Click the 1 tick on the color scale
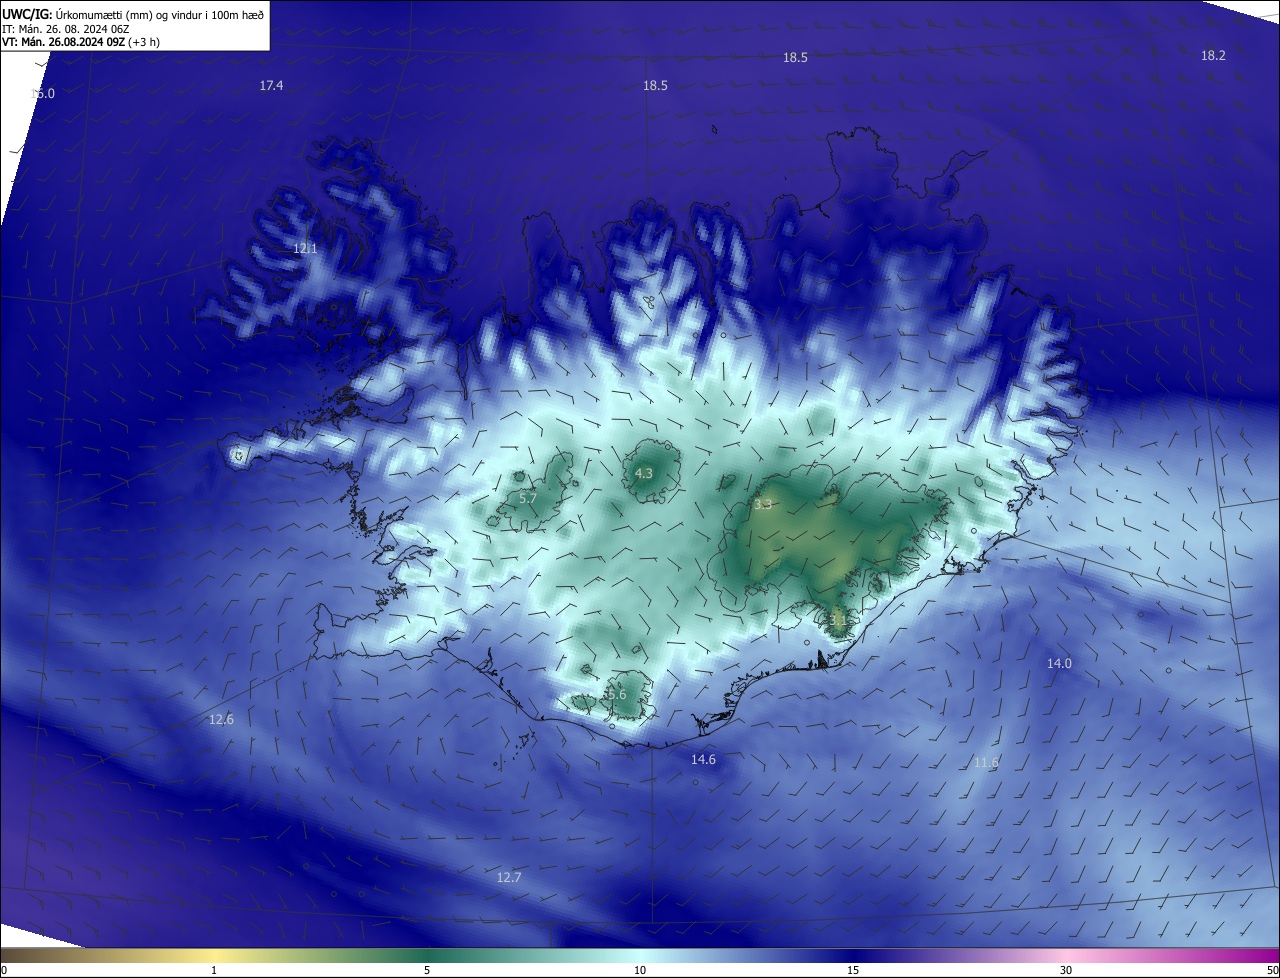1280x978 pixels. click(214, 971)
